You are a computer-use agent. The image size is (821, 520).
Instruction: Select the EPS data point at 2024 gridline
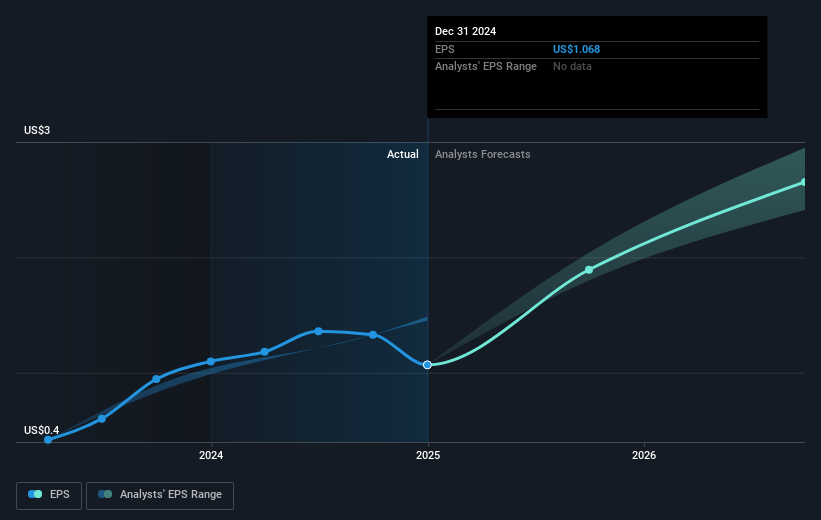pos(211,361)
